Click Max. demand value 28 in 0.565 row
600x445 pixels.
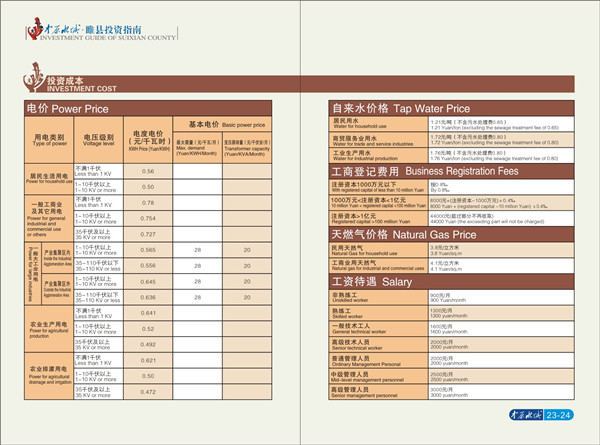pyautogui.click(x=197, y=250)
